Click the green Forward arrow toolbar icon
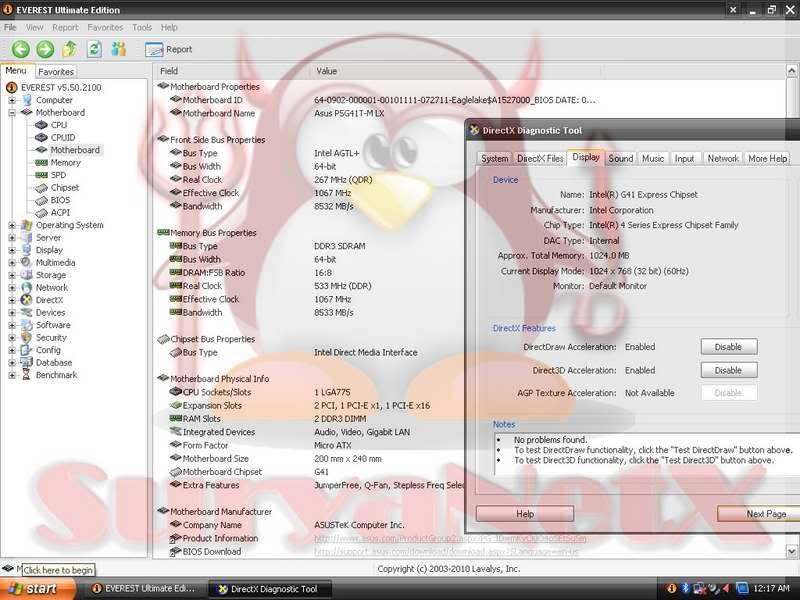 click(x=45, y=49)
